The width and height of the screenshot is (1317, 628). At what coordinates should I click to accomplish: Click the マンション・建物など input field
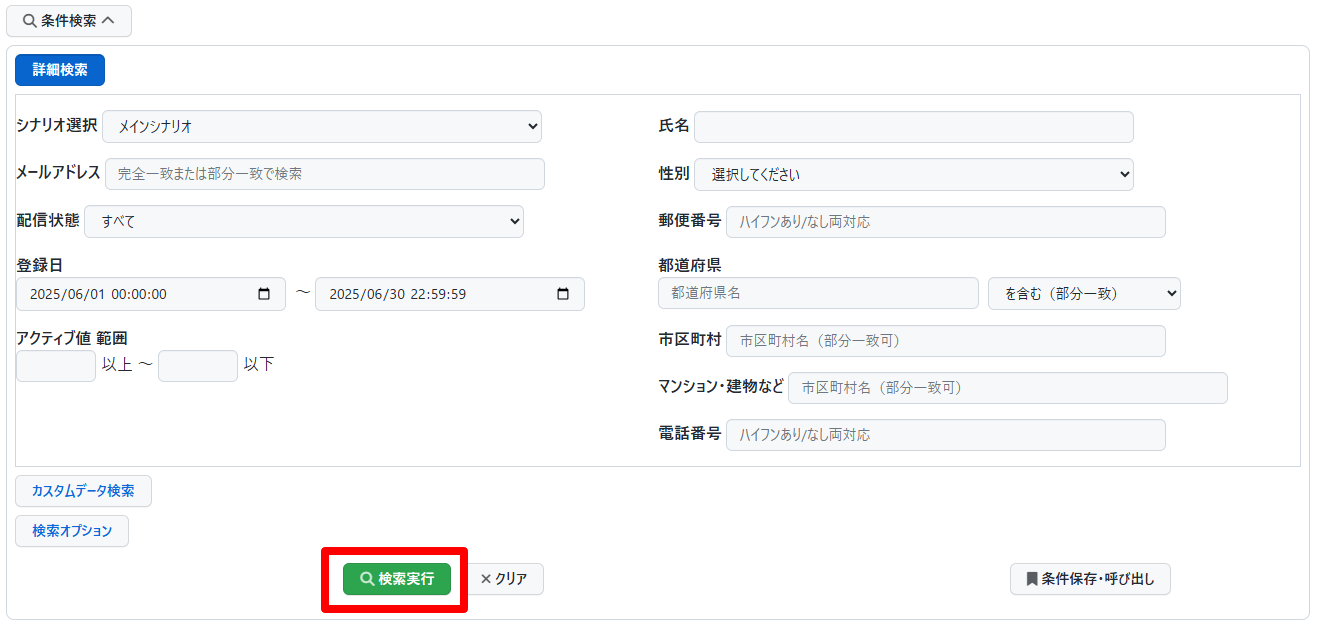(1007, 388)
